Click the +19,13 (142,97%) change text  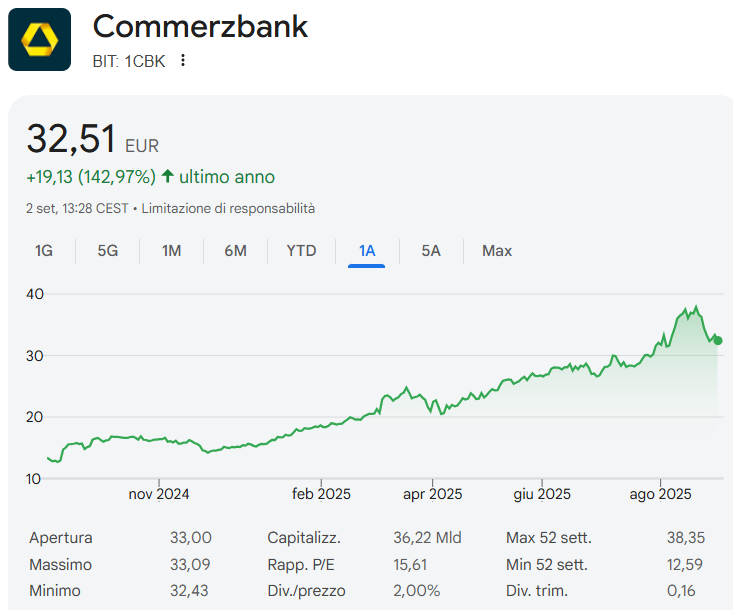91,177
